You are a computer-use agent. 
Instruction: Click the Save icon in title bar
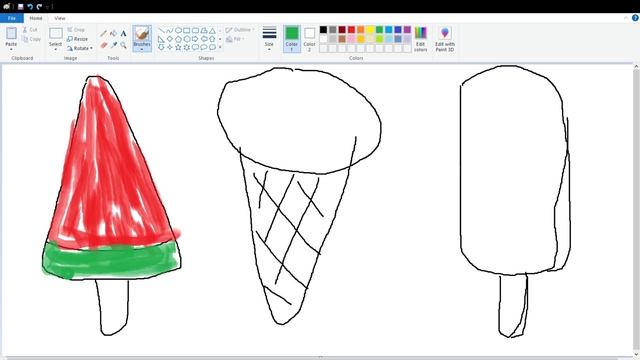pyautogui.click(x=20, y=7)
